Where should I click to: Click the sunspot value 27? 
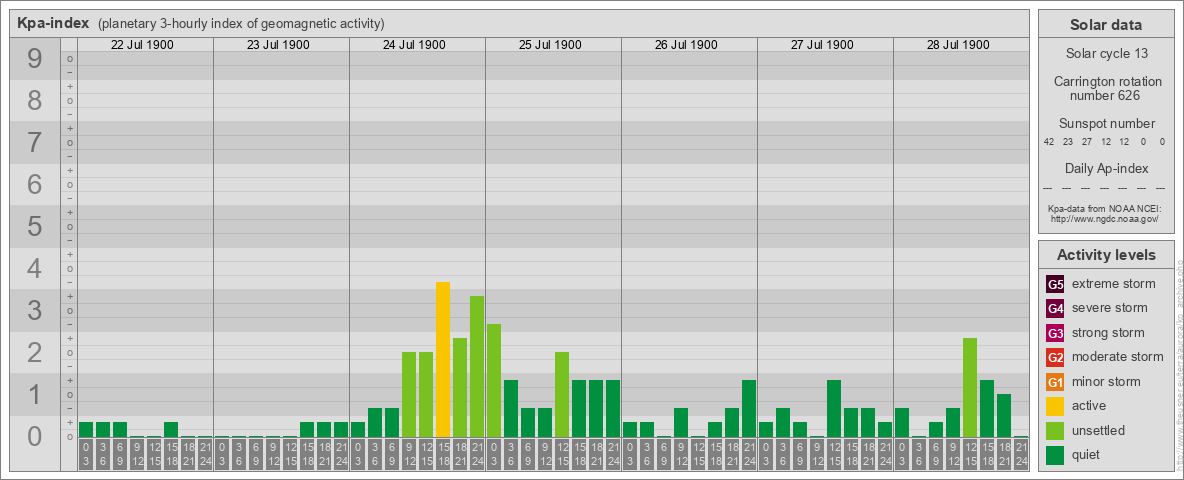(1087, 142)
